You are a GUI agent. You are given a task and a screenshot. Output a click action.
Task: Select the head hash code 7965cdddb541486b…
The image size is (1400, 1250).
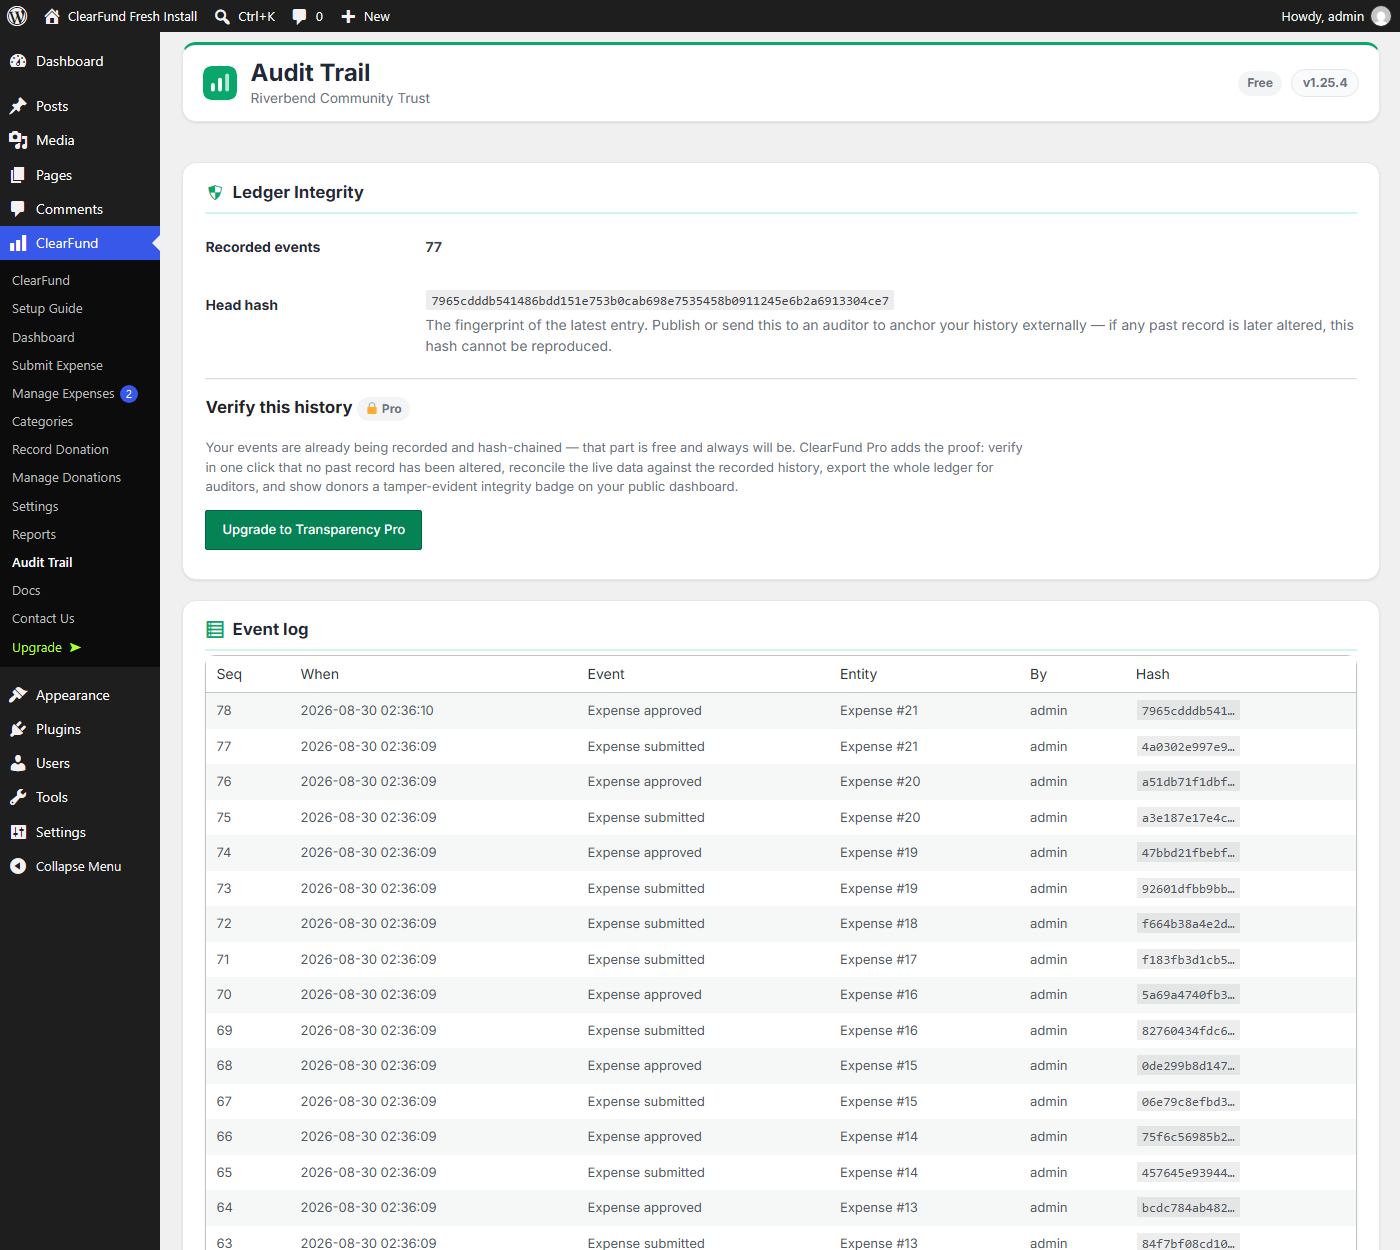(x=660, y=301)
